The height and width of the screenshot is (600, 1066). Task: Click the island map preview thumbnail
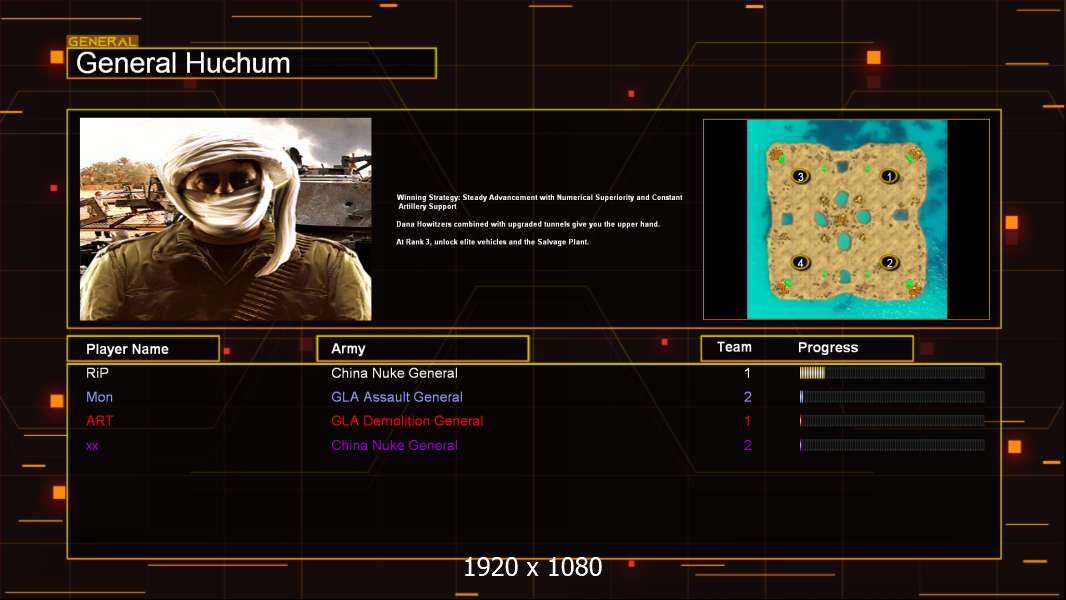(846, 219)
